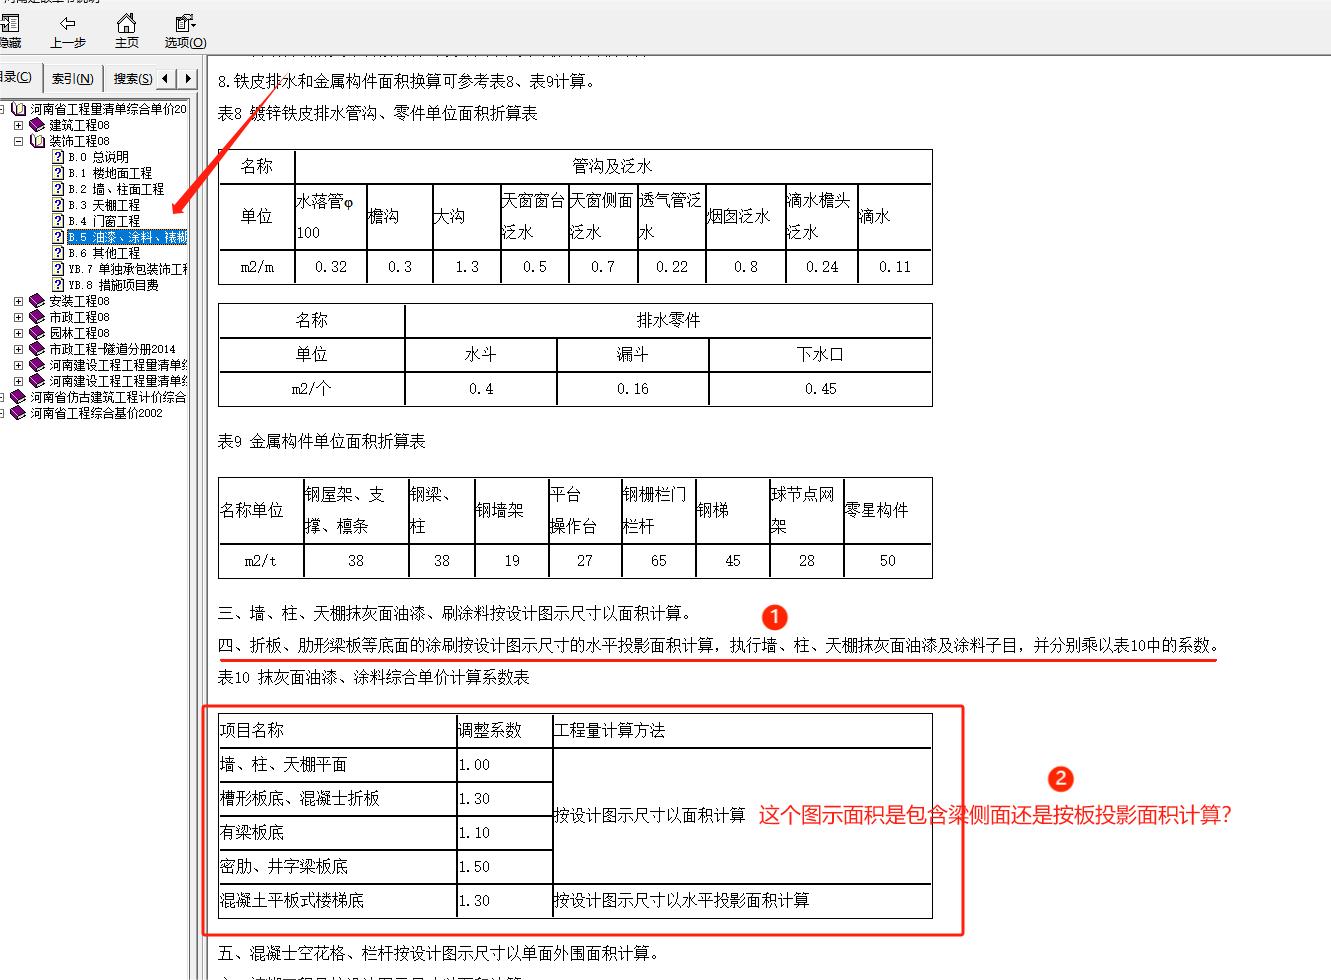Click the topic icon beside YB.7 单独承包装饰工程

click(57, 269)
